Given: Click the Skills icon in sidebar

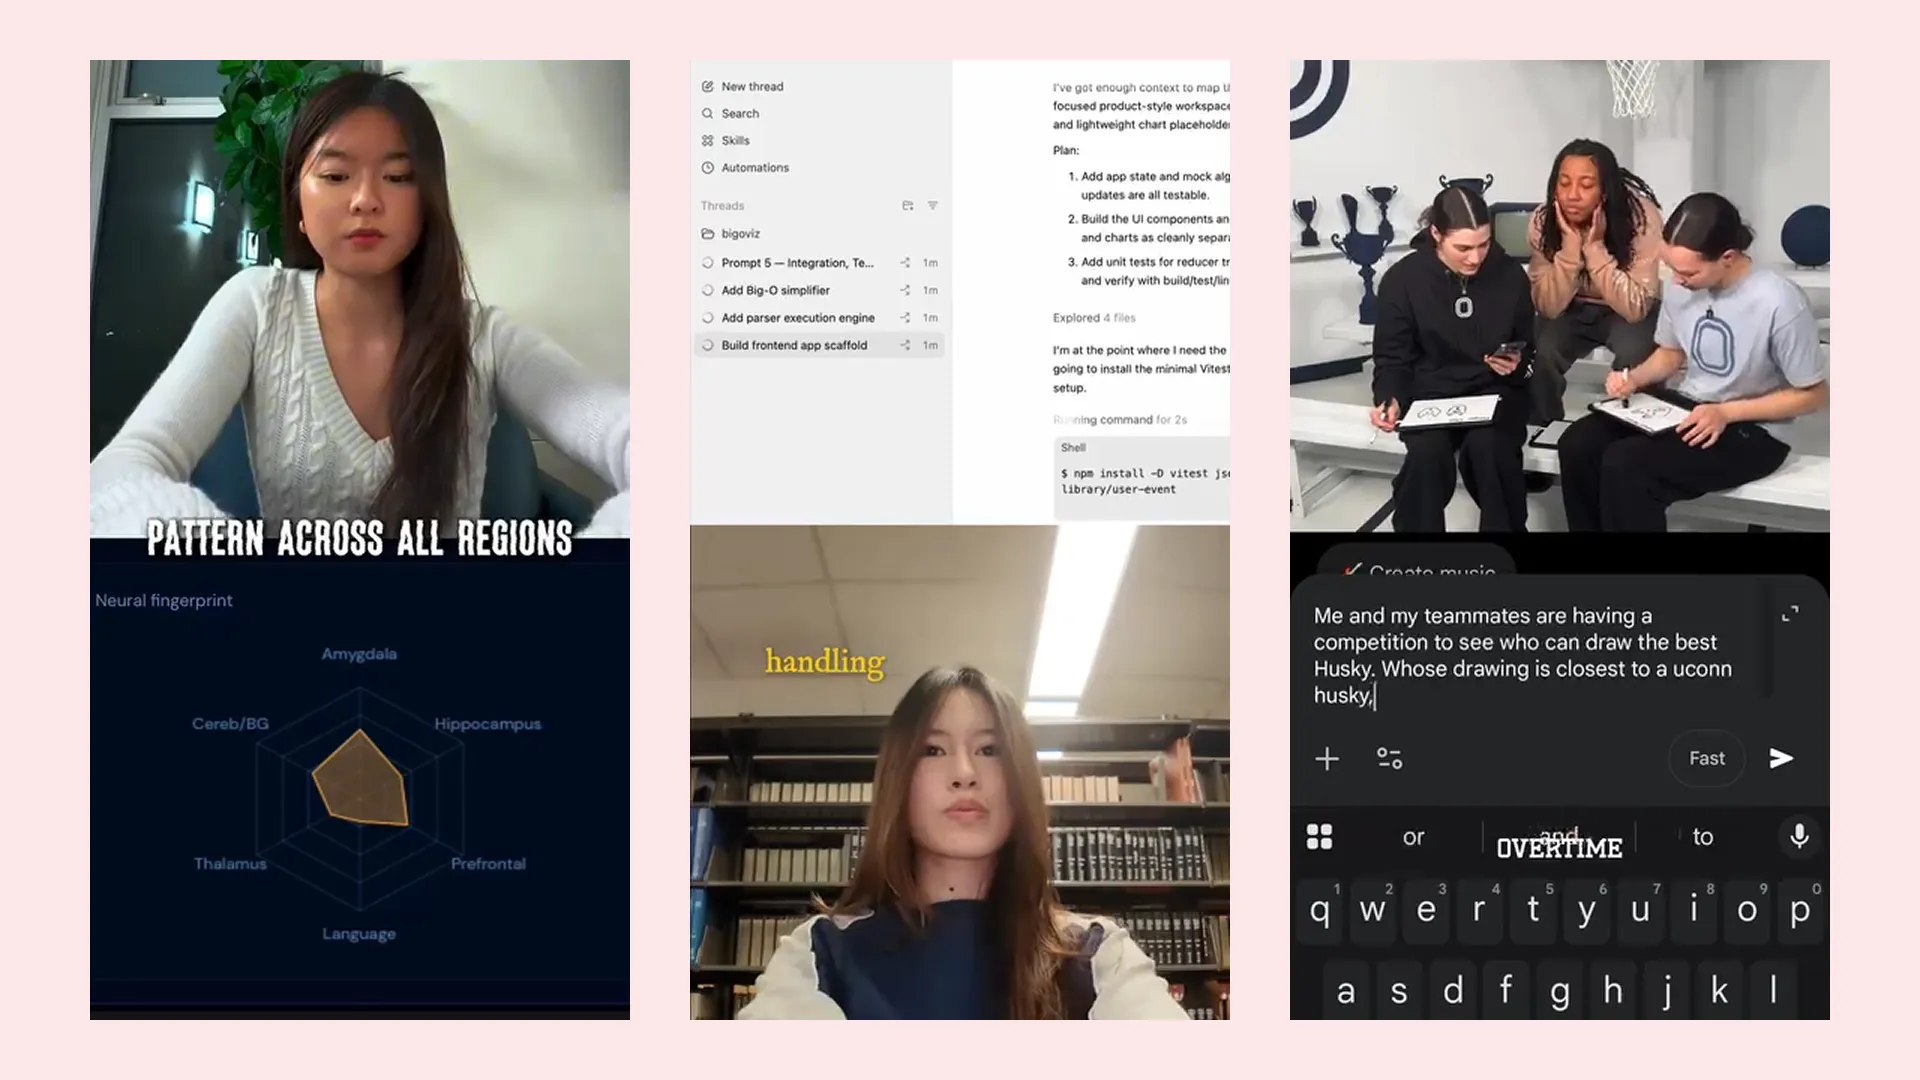Looking at the screenshot, I should (708, 141).
